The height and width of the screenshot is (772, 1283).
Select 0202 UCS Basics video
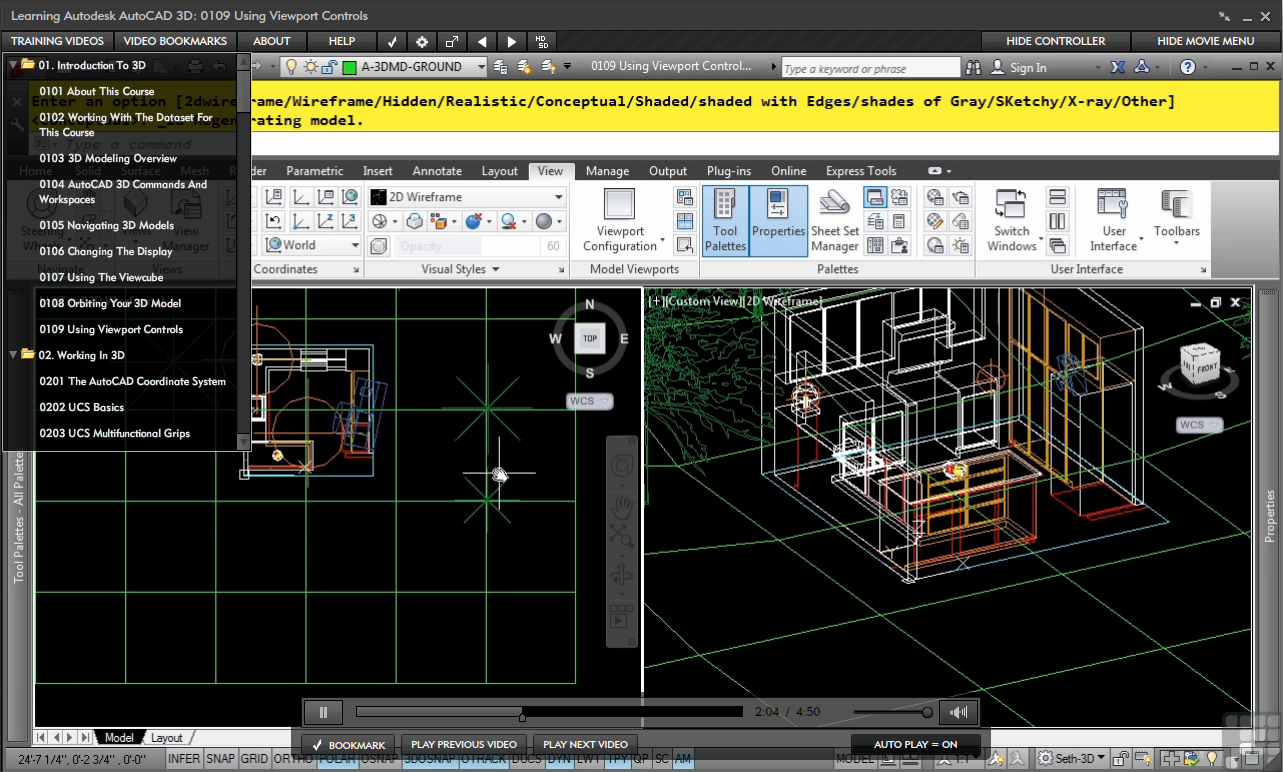coord(81,407)
